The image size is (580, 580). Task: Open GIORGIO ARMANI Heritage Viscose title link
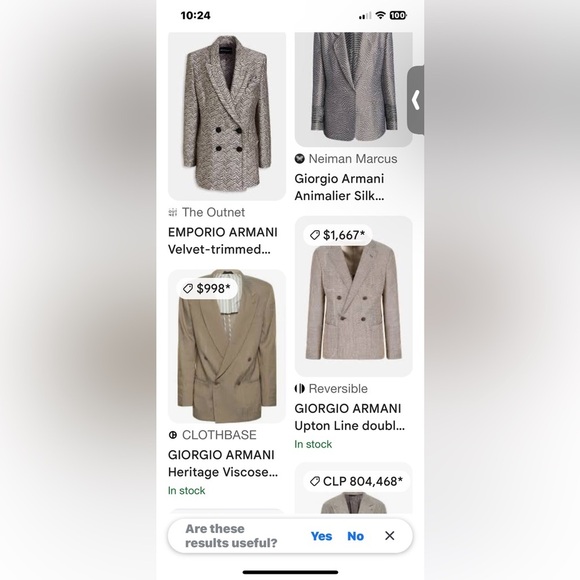pos(223,463)
